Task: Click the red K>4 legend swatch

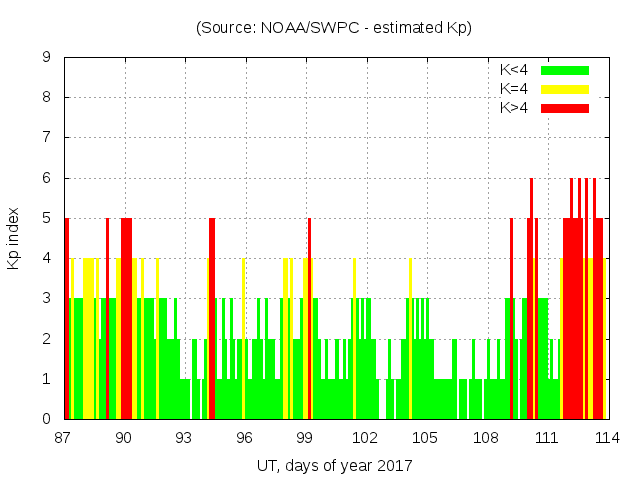Action: pyautogui.click(x=565, y=107)
